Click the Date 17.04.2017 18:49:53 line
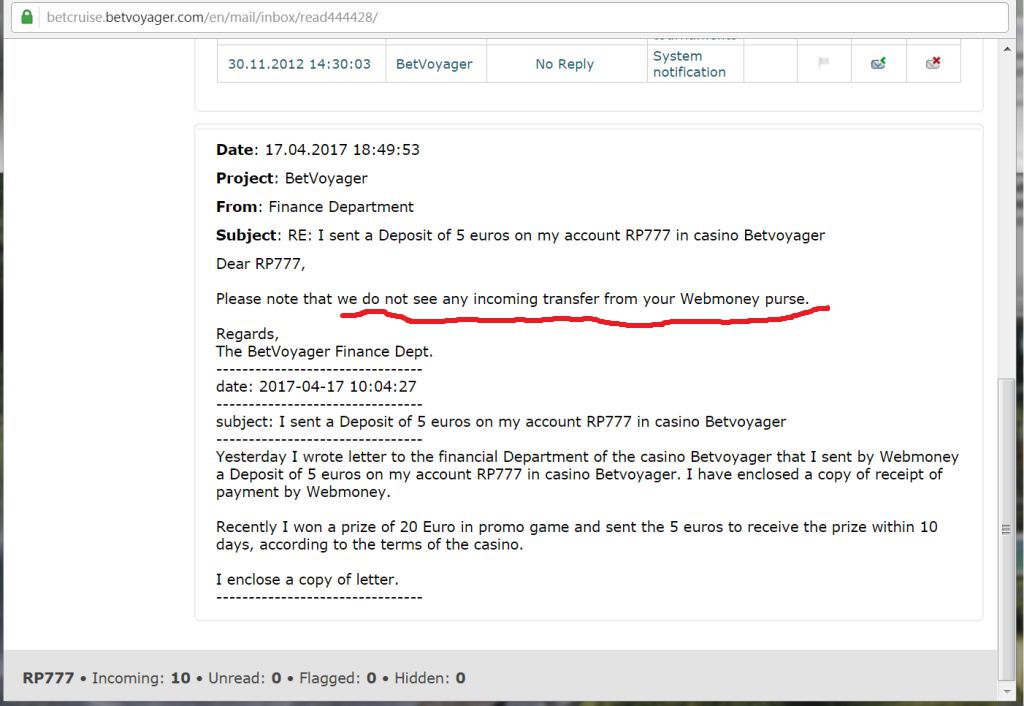The width and height of the screenshot is (1024, 706). pyautogui.click(x=318, y=150)
